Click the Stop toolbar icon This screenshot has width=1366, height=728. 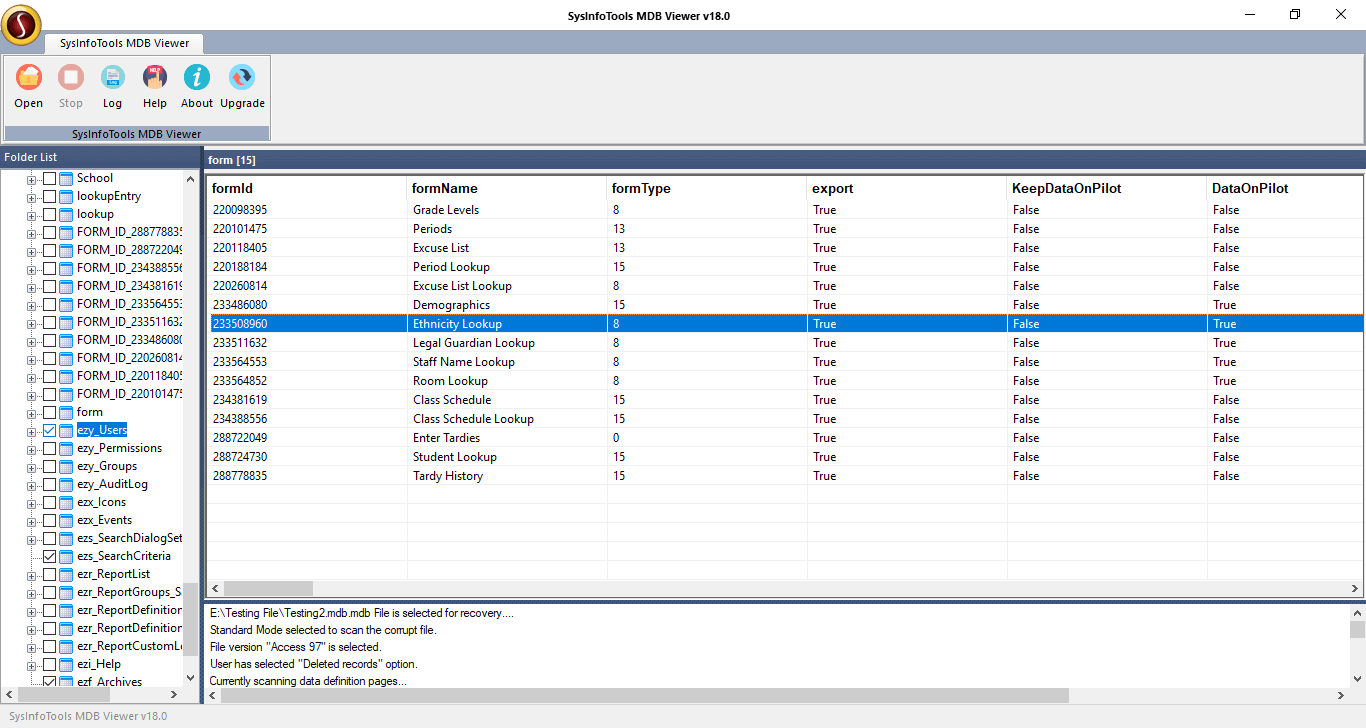(x=71, y=77)
